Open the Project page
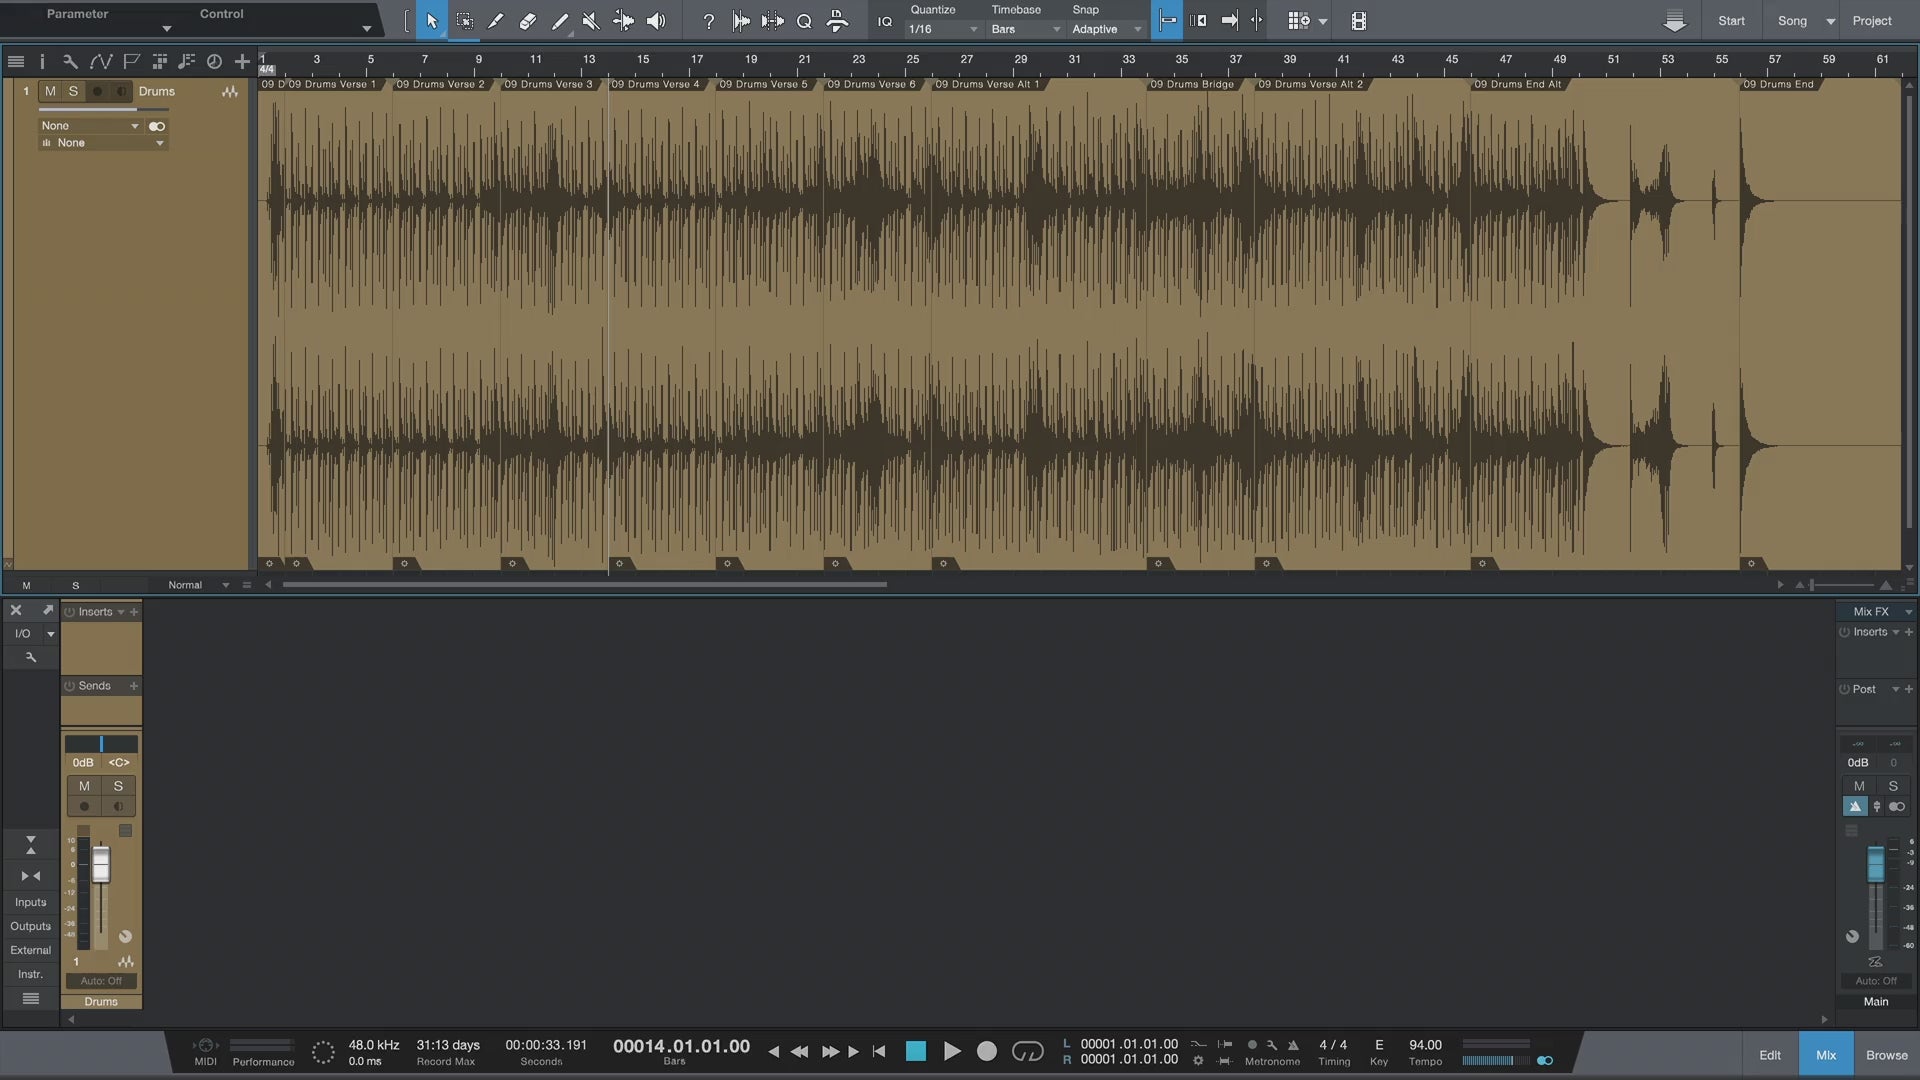Image resolution: width=1920 pixels, height=1080 pixels. pyautogui.click(x=1872, y=21)
